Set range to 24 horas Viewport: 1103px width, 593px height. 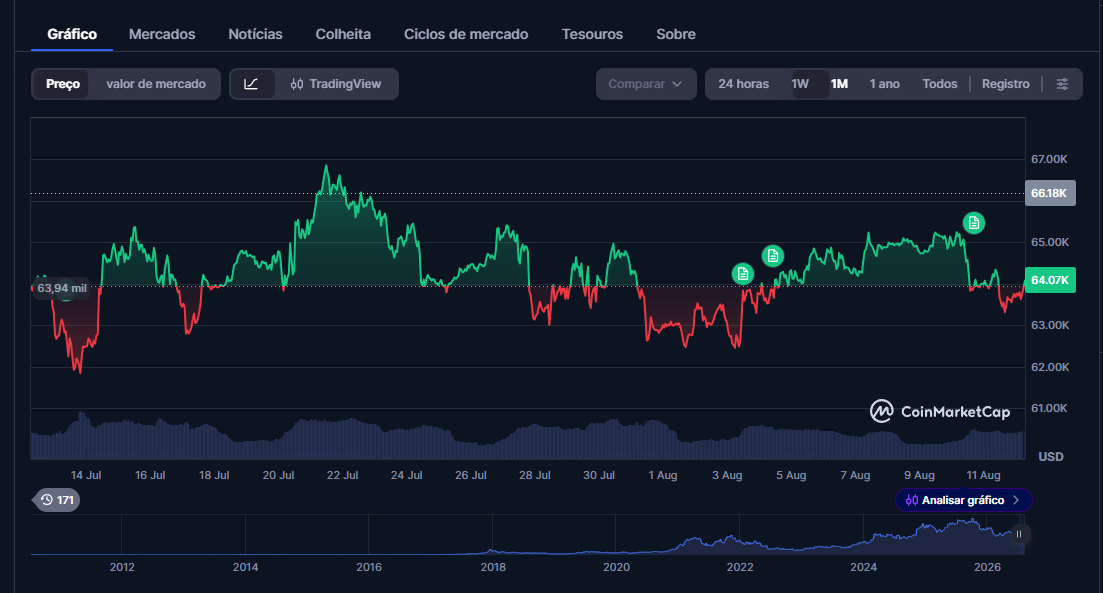[x=744, y=84]
